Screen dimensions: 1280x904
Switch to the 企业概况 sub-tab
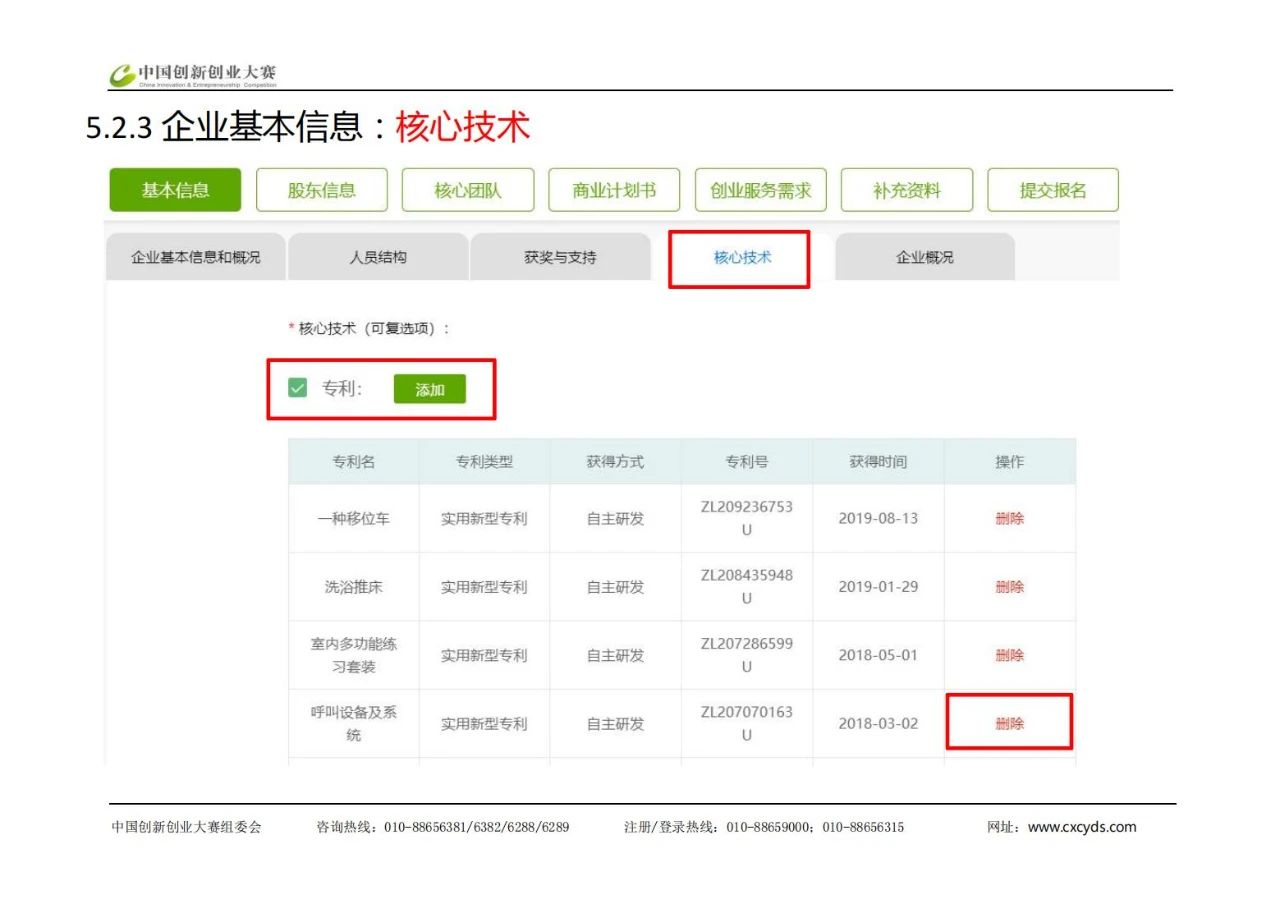coord(924,257)
